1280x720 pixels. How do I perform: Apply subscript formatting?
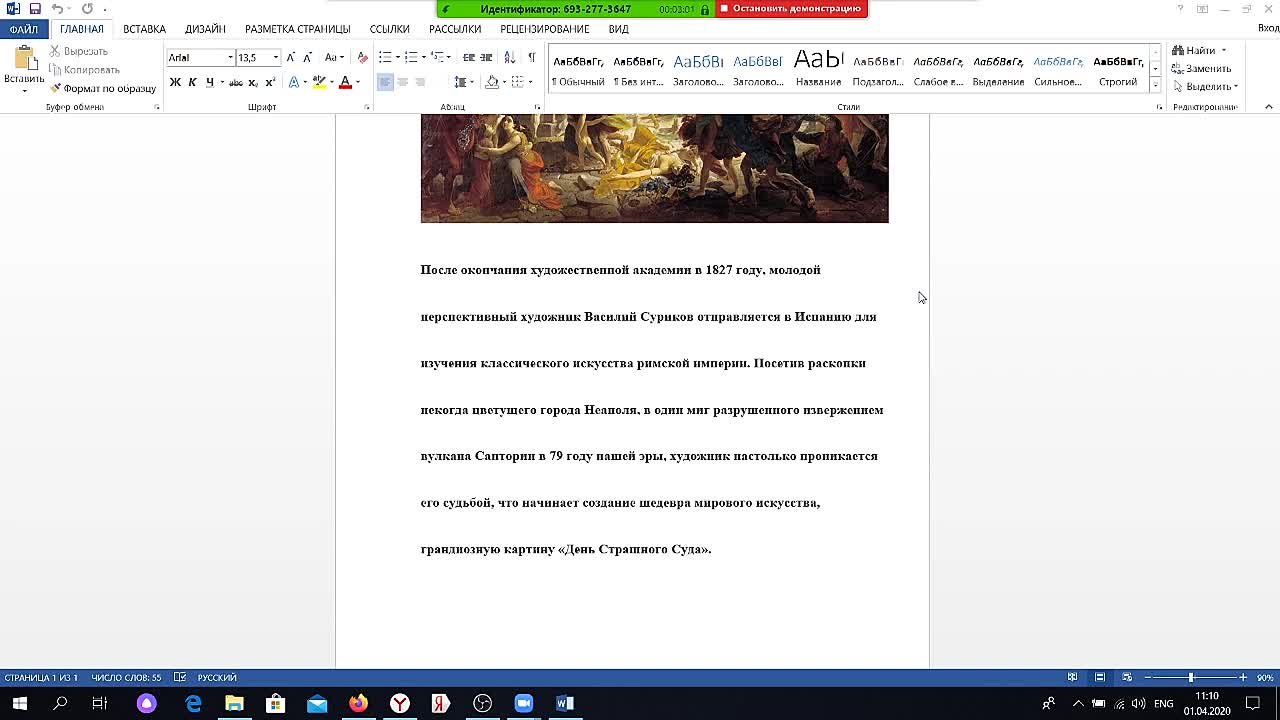(x=252, y=80)
